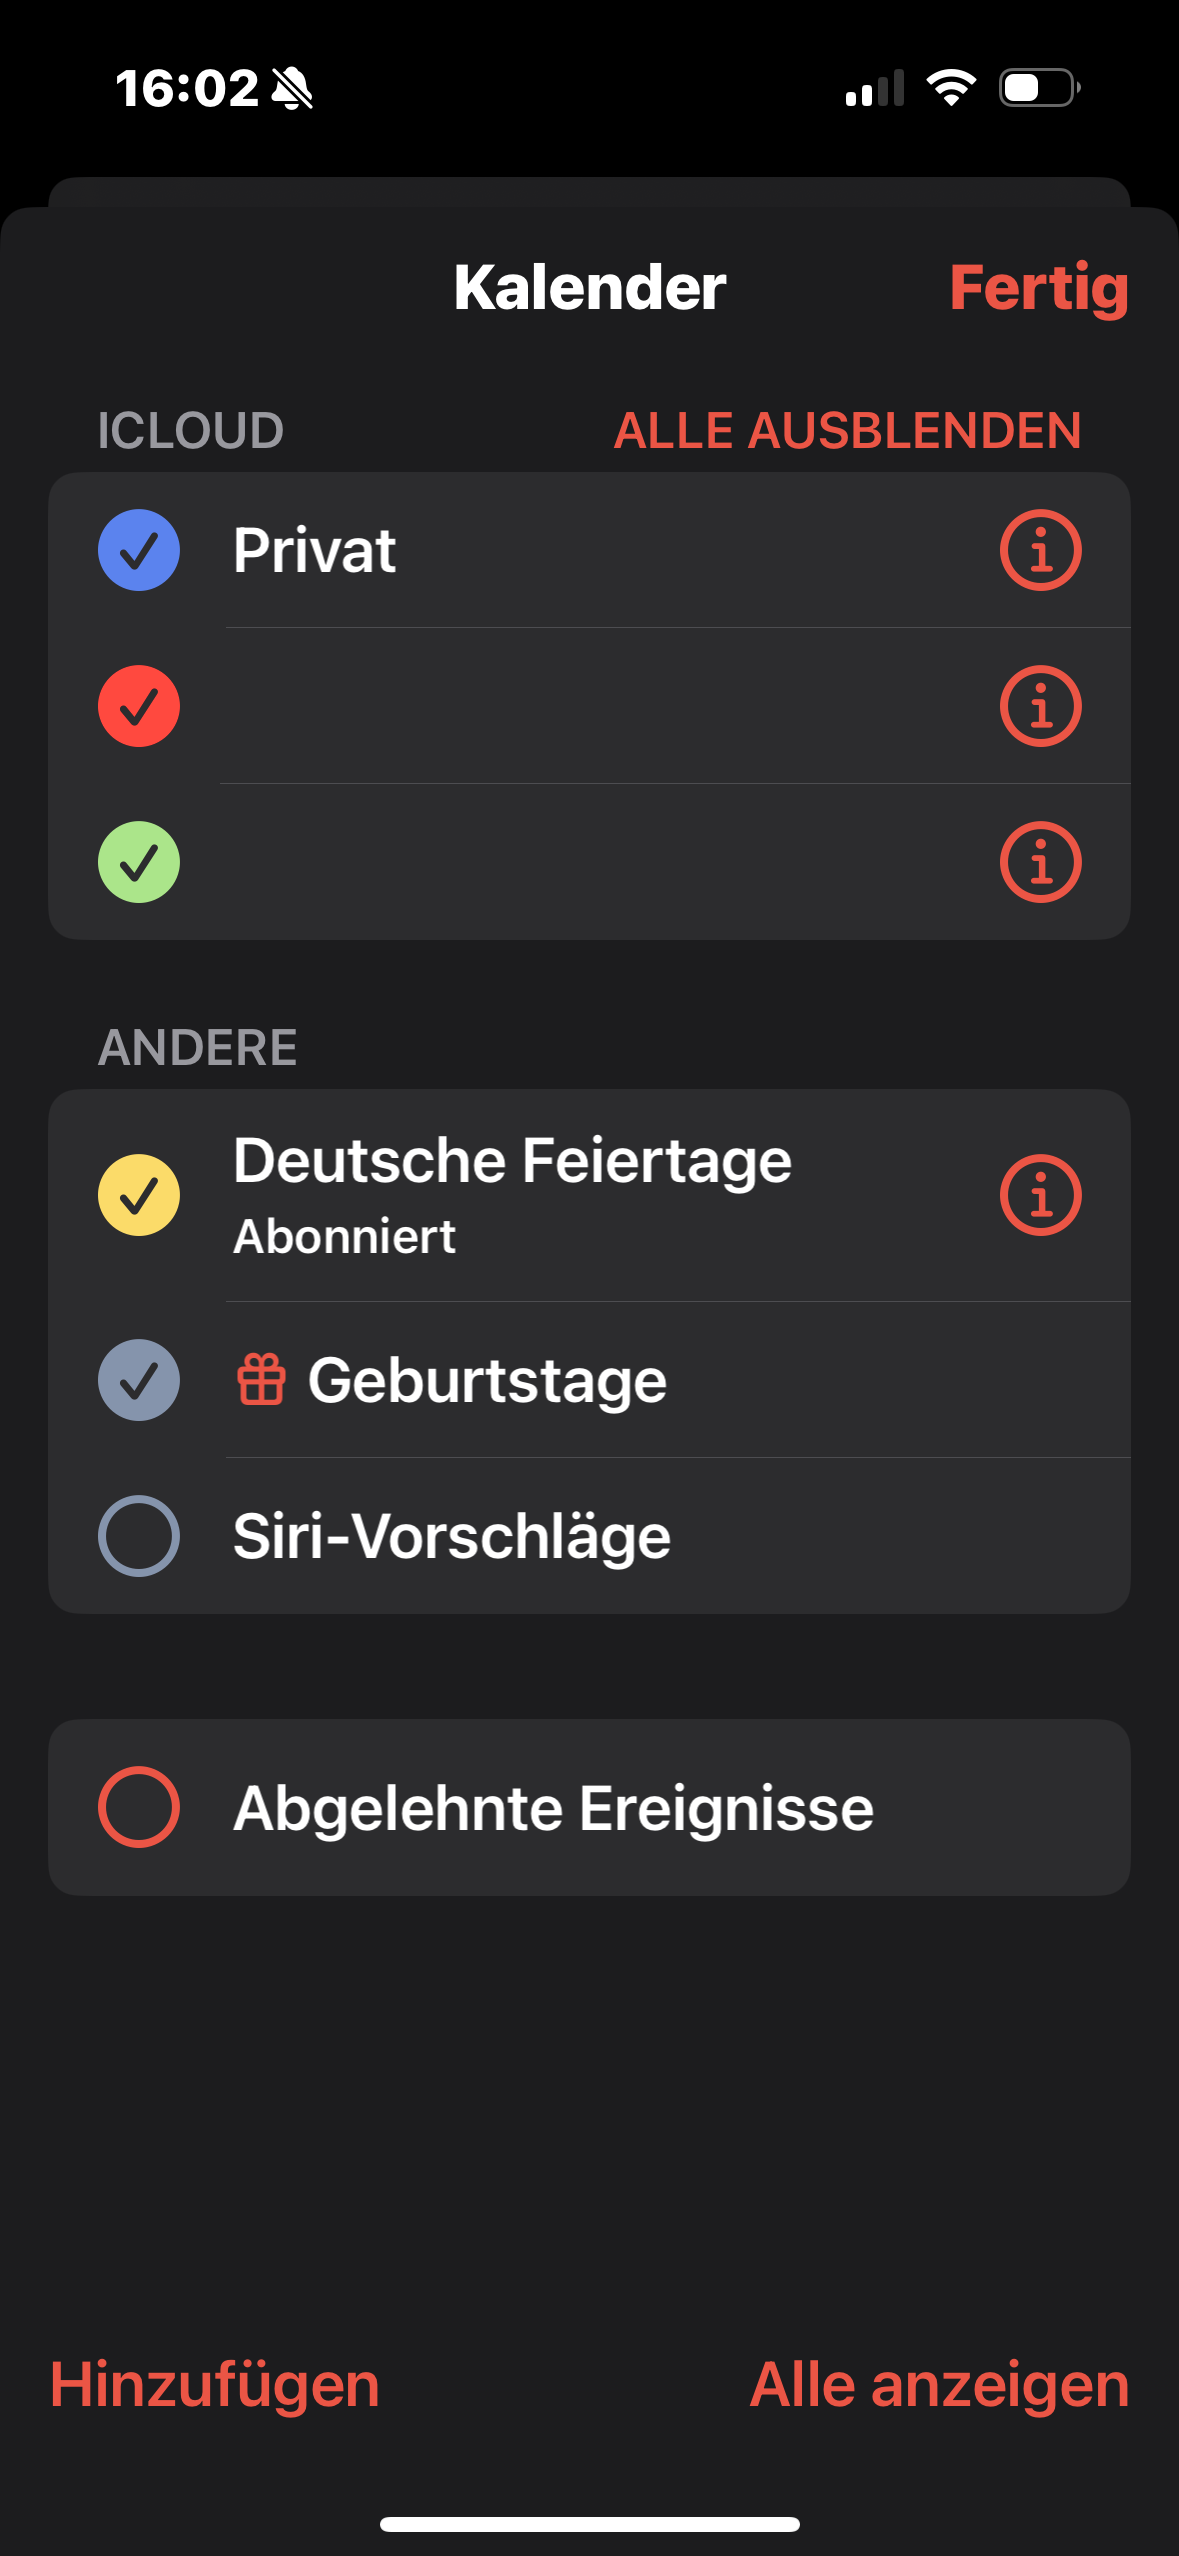Image resolution: width=1179 pixels, height=2556 pixels.
Task: Tap Hinzufügen to add a calendar
Action: (x=215, y=2385)
